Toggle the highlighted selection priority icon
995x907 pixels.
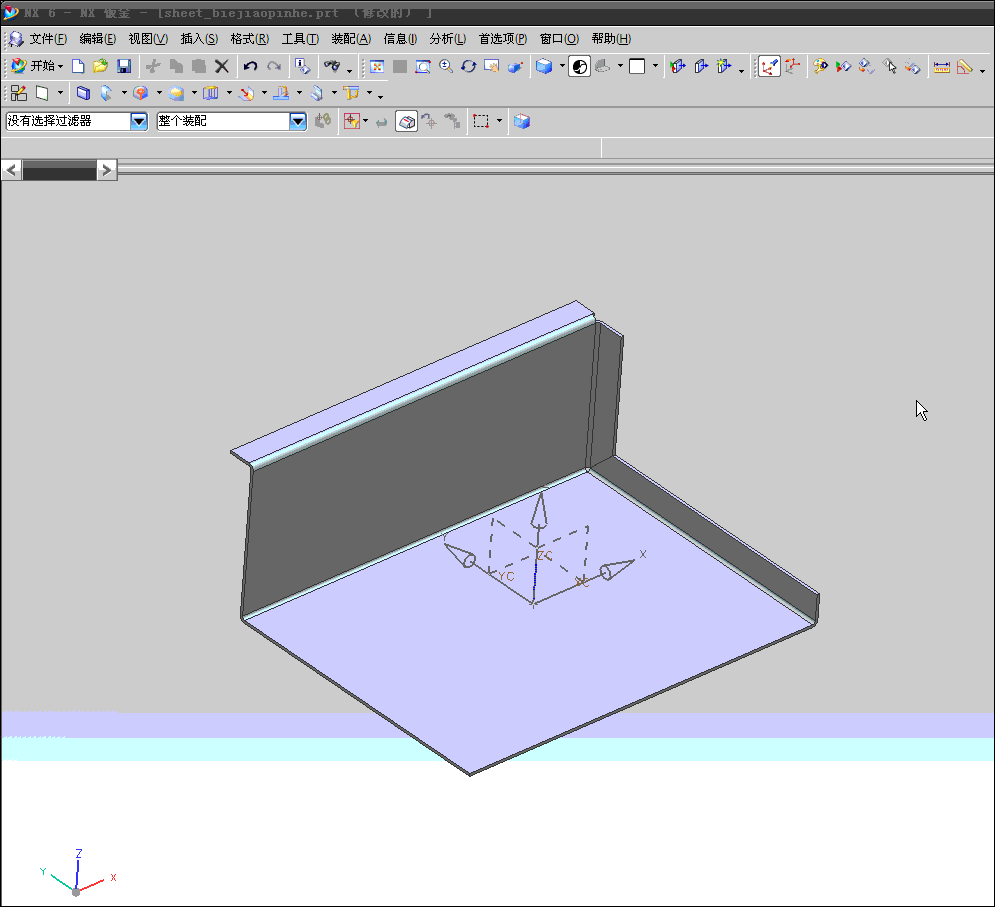coord(406,121)
